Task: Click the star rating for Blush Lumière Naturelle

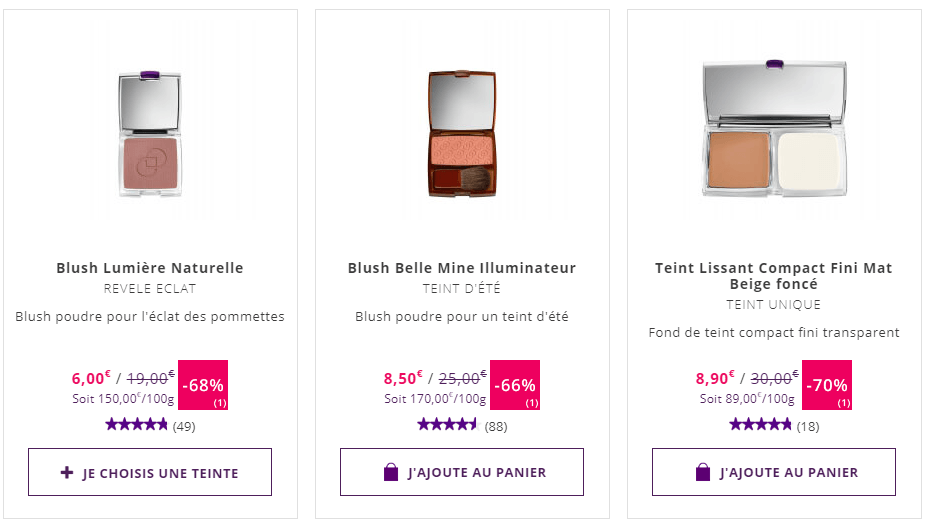Action: click(x=137, y=425)
